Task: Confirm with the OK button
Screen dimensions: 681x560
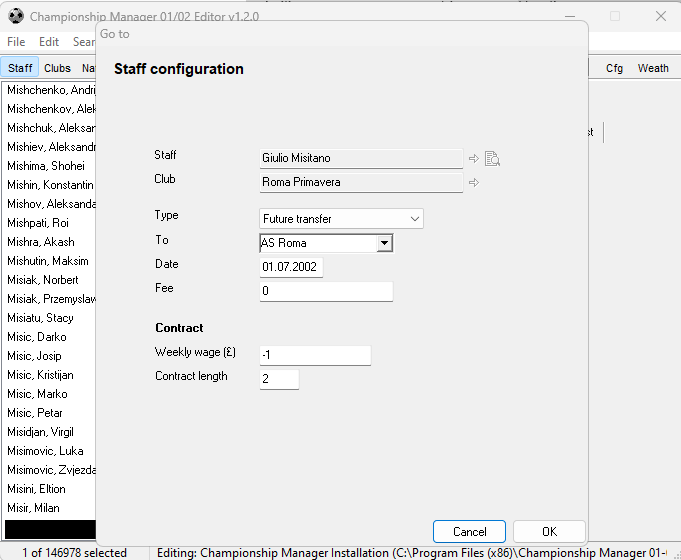Action: point(549,531)
